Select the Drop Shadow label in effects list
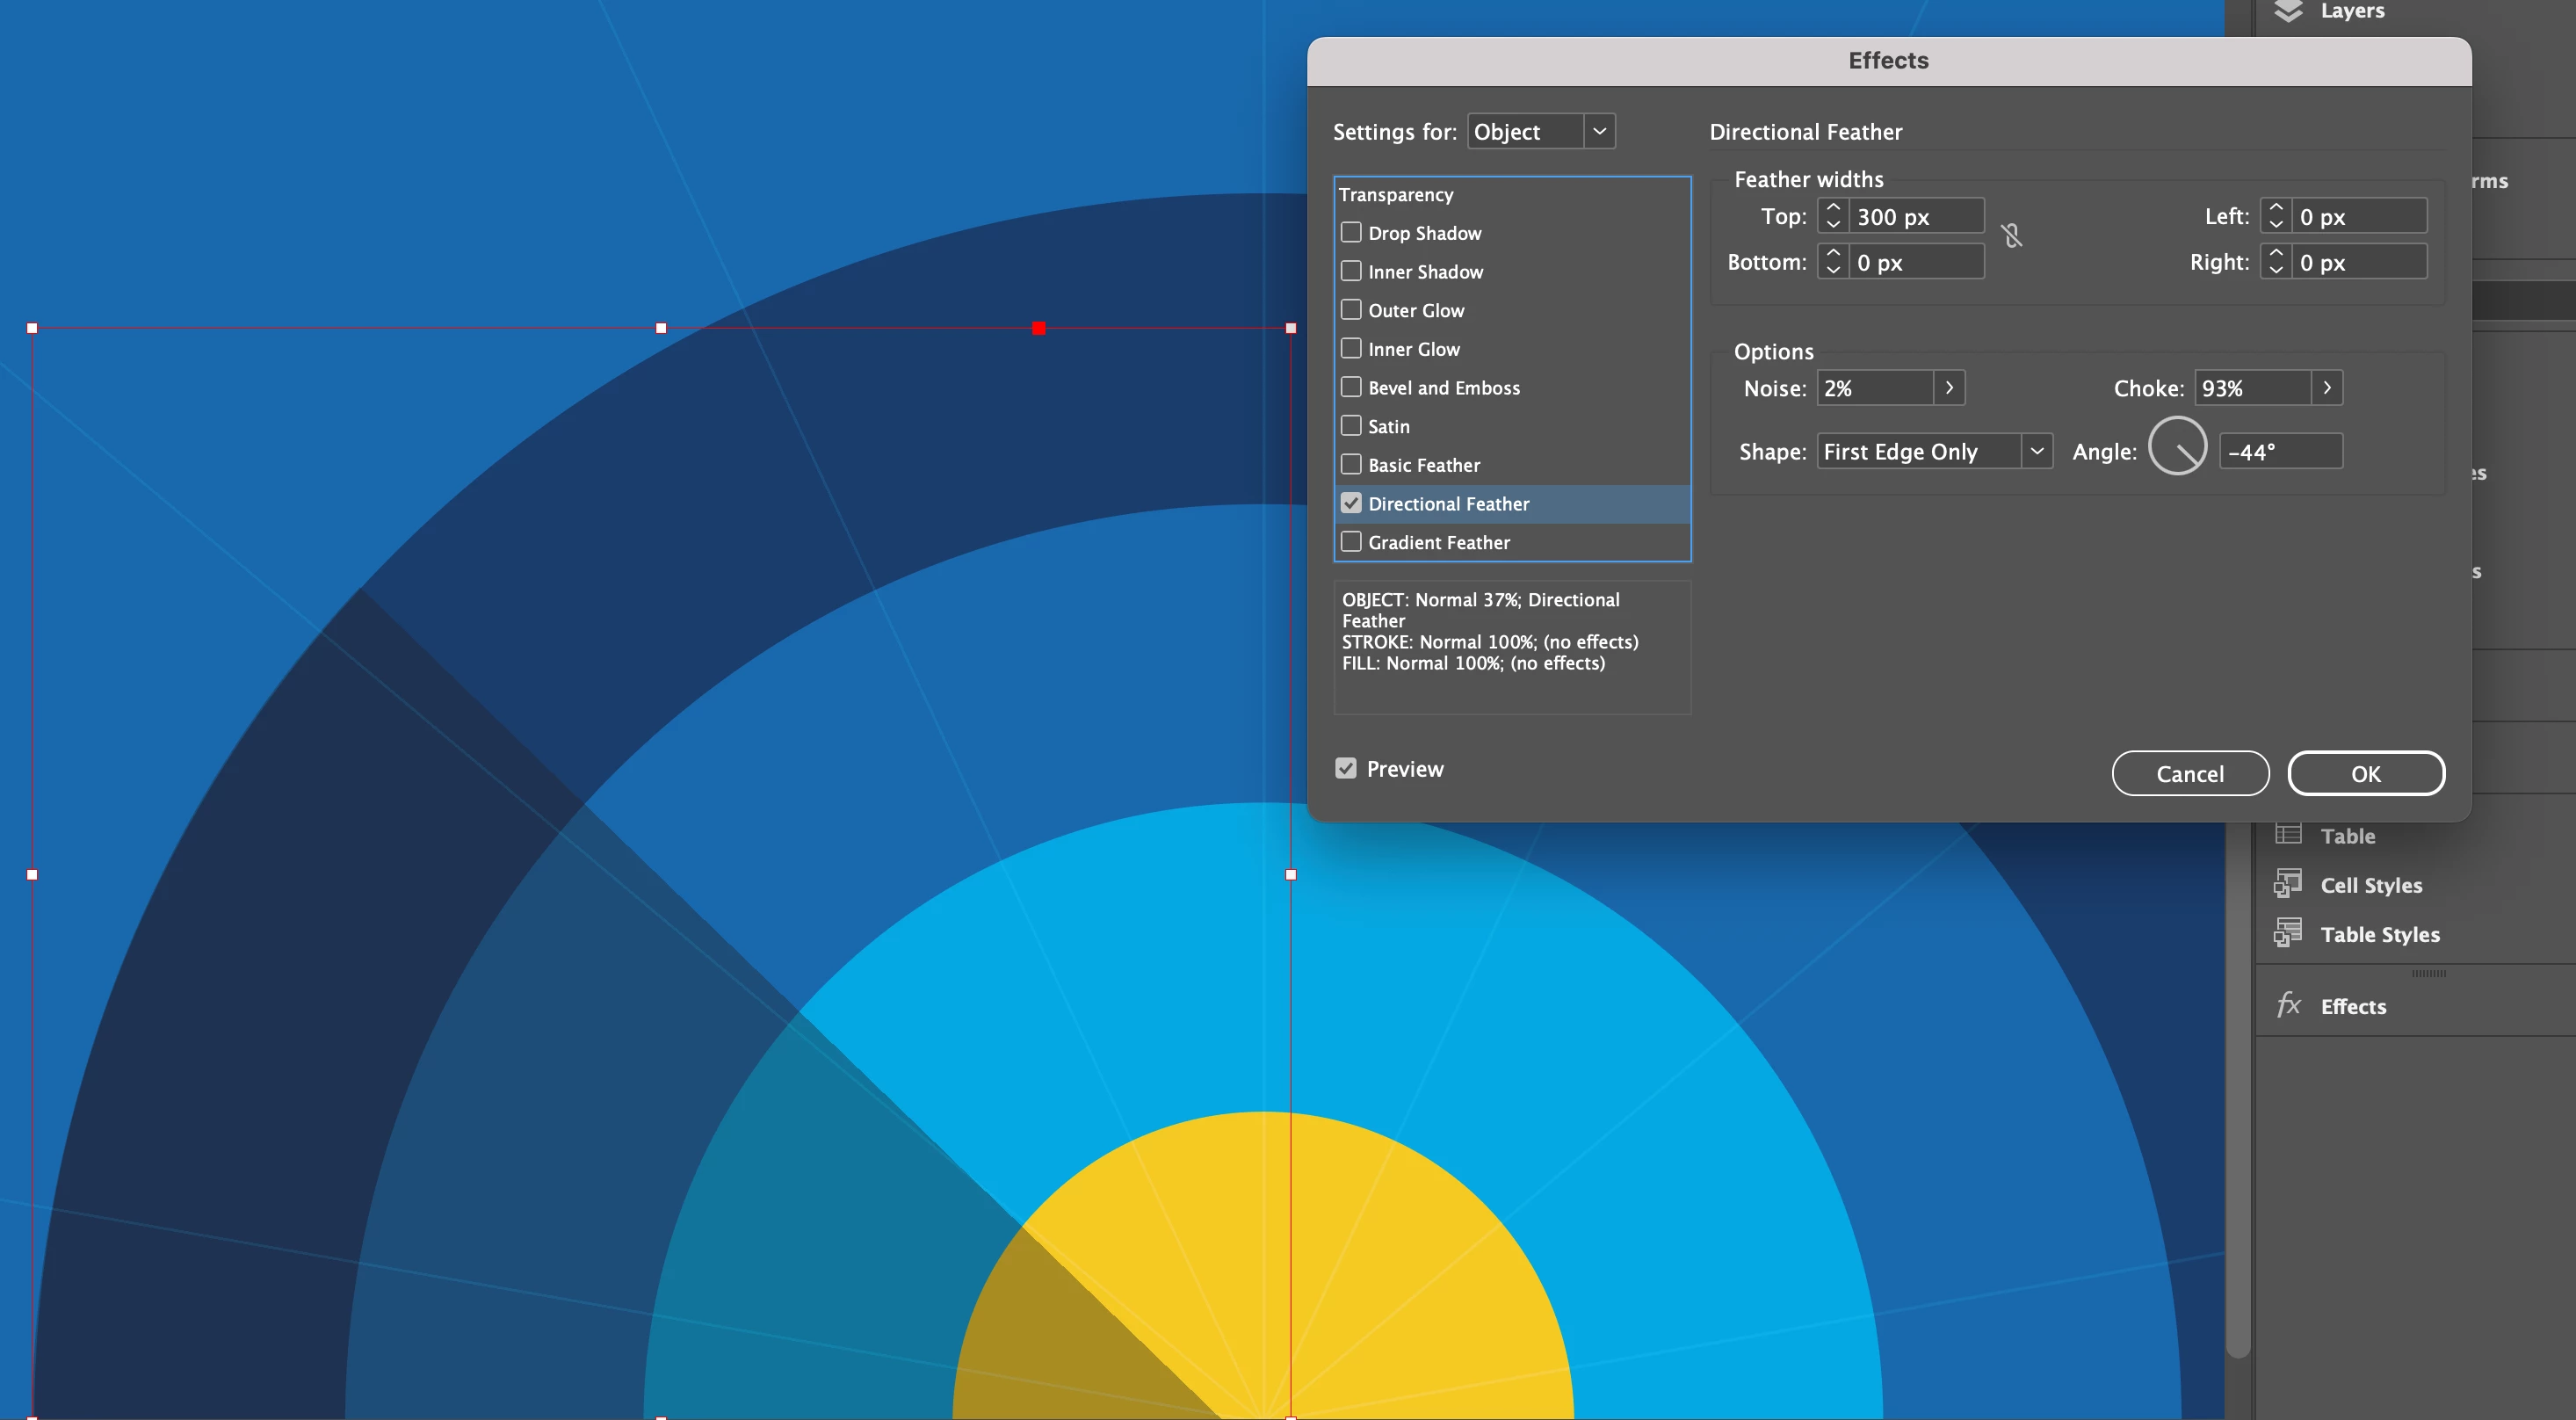This screenshot has height=1420, width=2576. click(1425, 233)
